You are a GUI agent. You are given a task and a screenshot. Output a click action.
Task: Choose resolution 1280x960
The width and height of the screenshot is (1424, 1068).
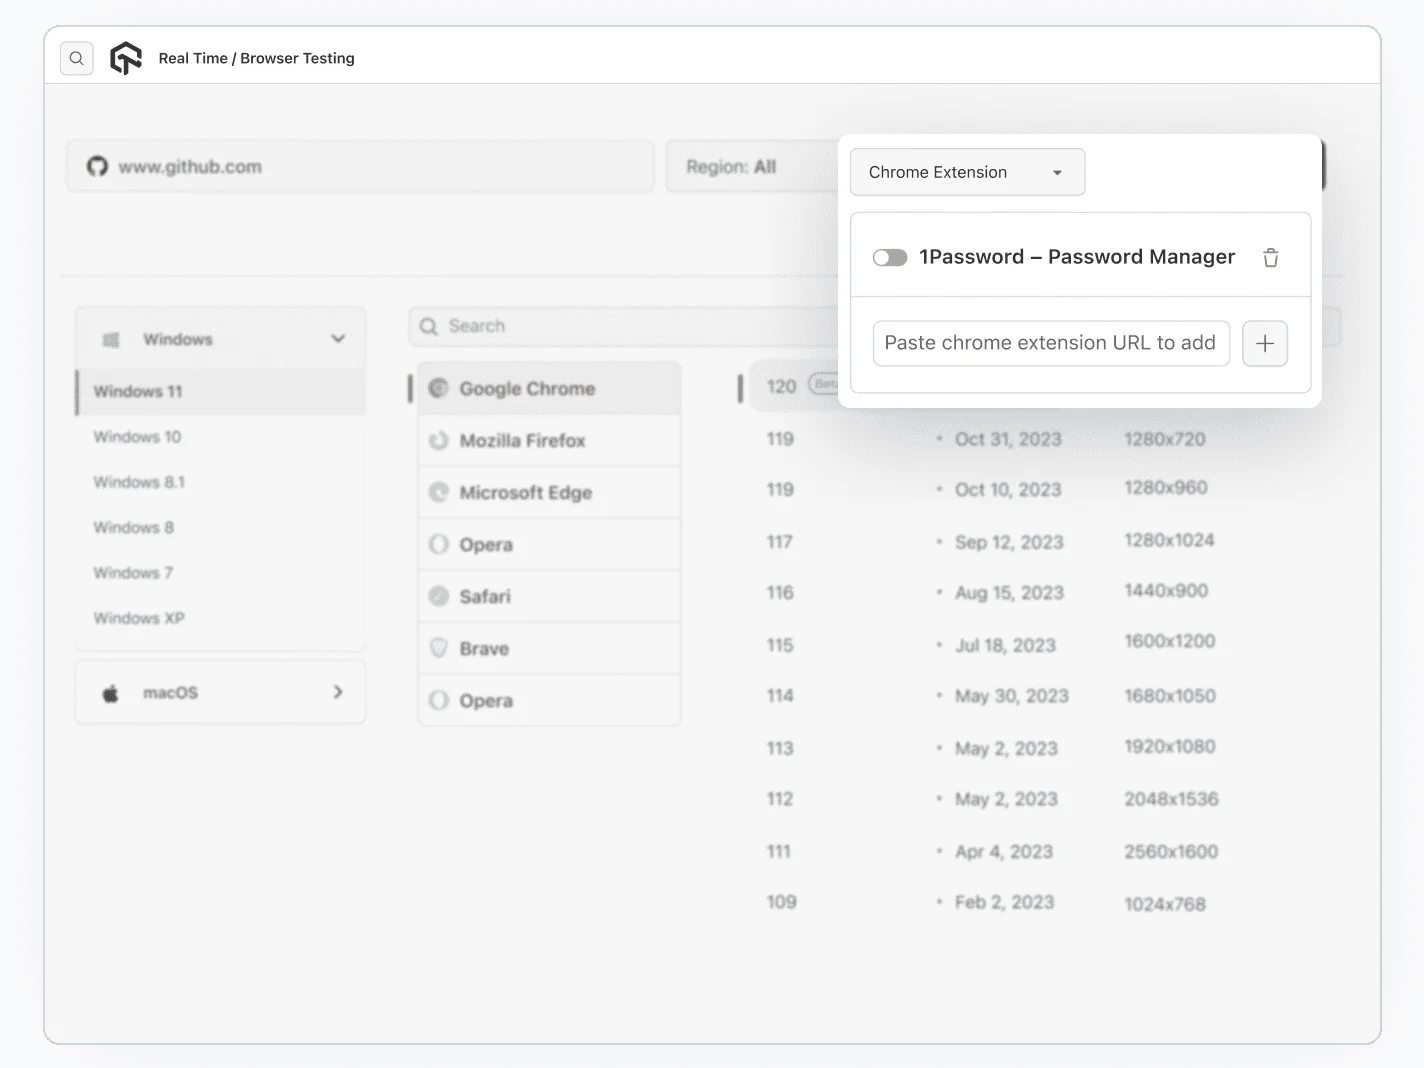click(1166, 488)
